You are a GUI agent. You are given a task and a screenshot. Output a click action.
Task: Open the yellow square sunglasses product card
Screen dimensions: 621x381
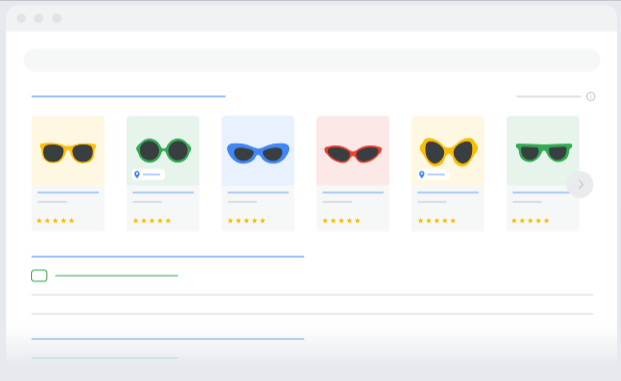[68, 173]
